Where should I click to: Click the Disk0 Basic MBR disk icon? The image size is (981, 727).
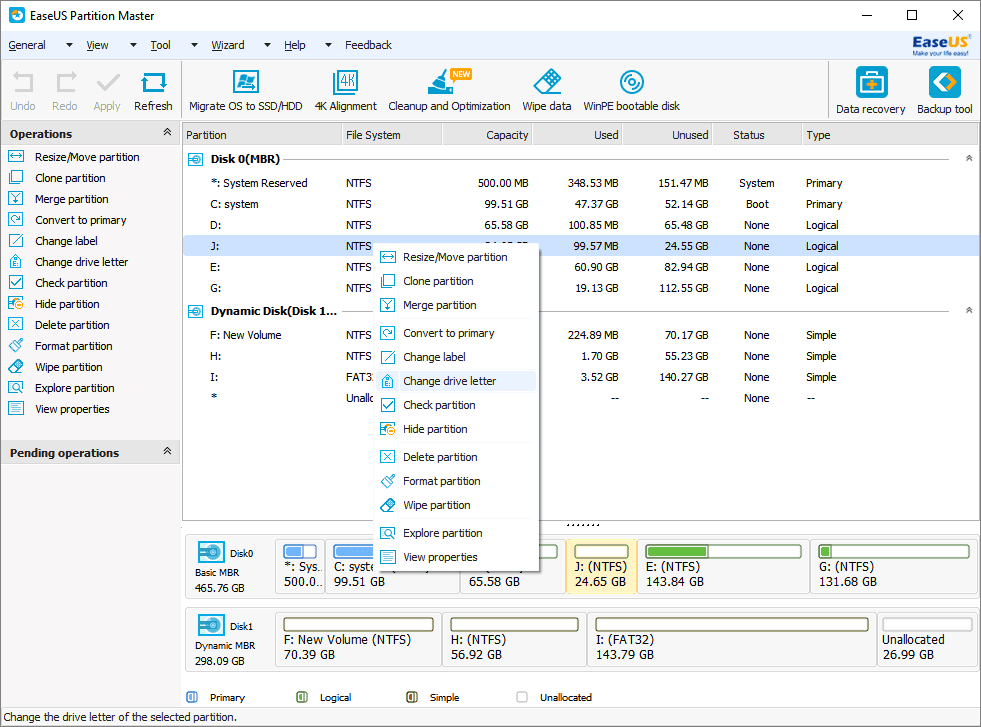211,552
